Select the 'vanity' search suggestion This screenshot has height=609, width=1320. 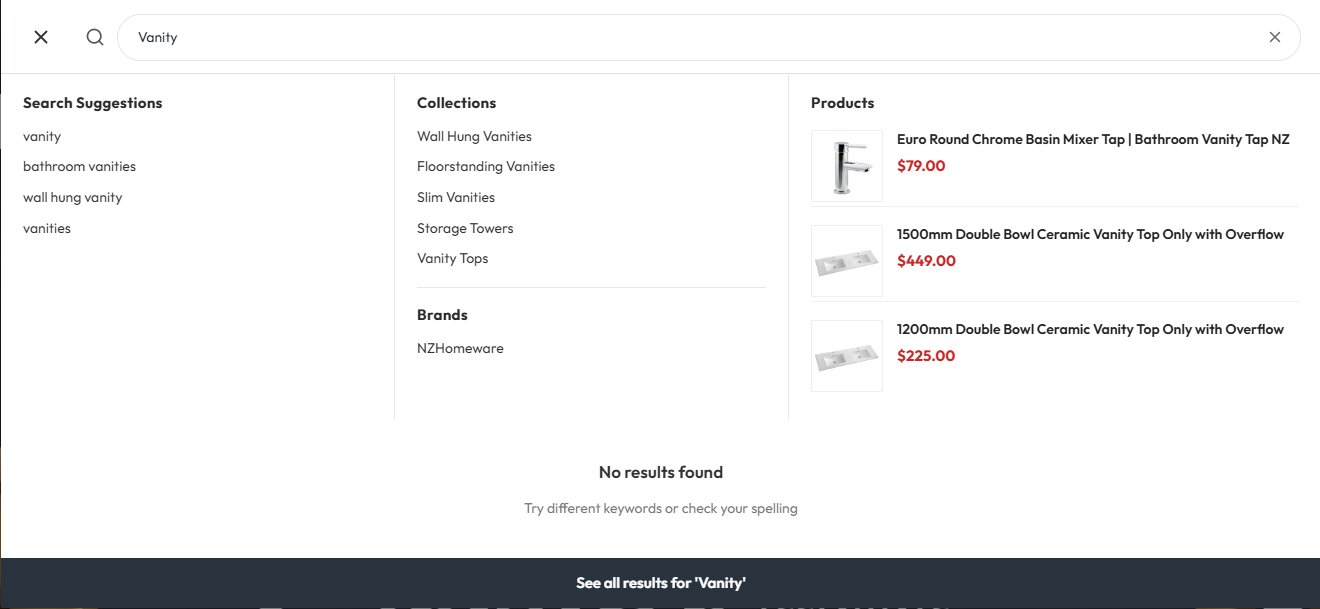[x=42, y=136]
